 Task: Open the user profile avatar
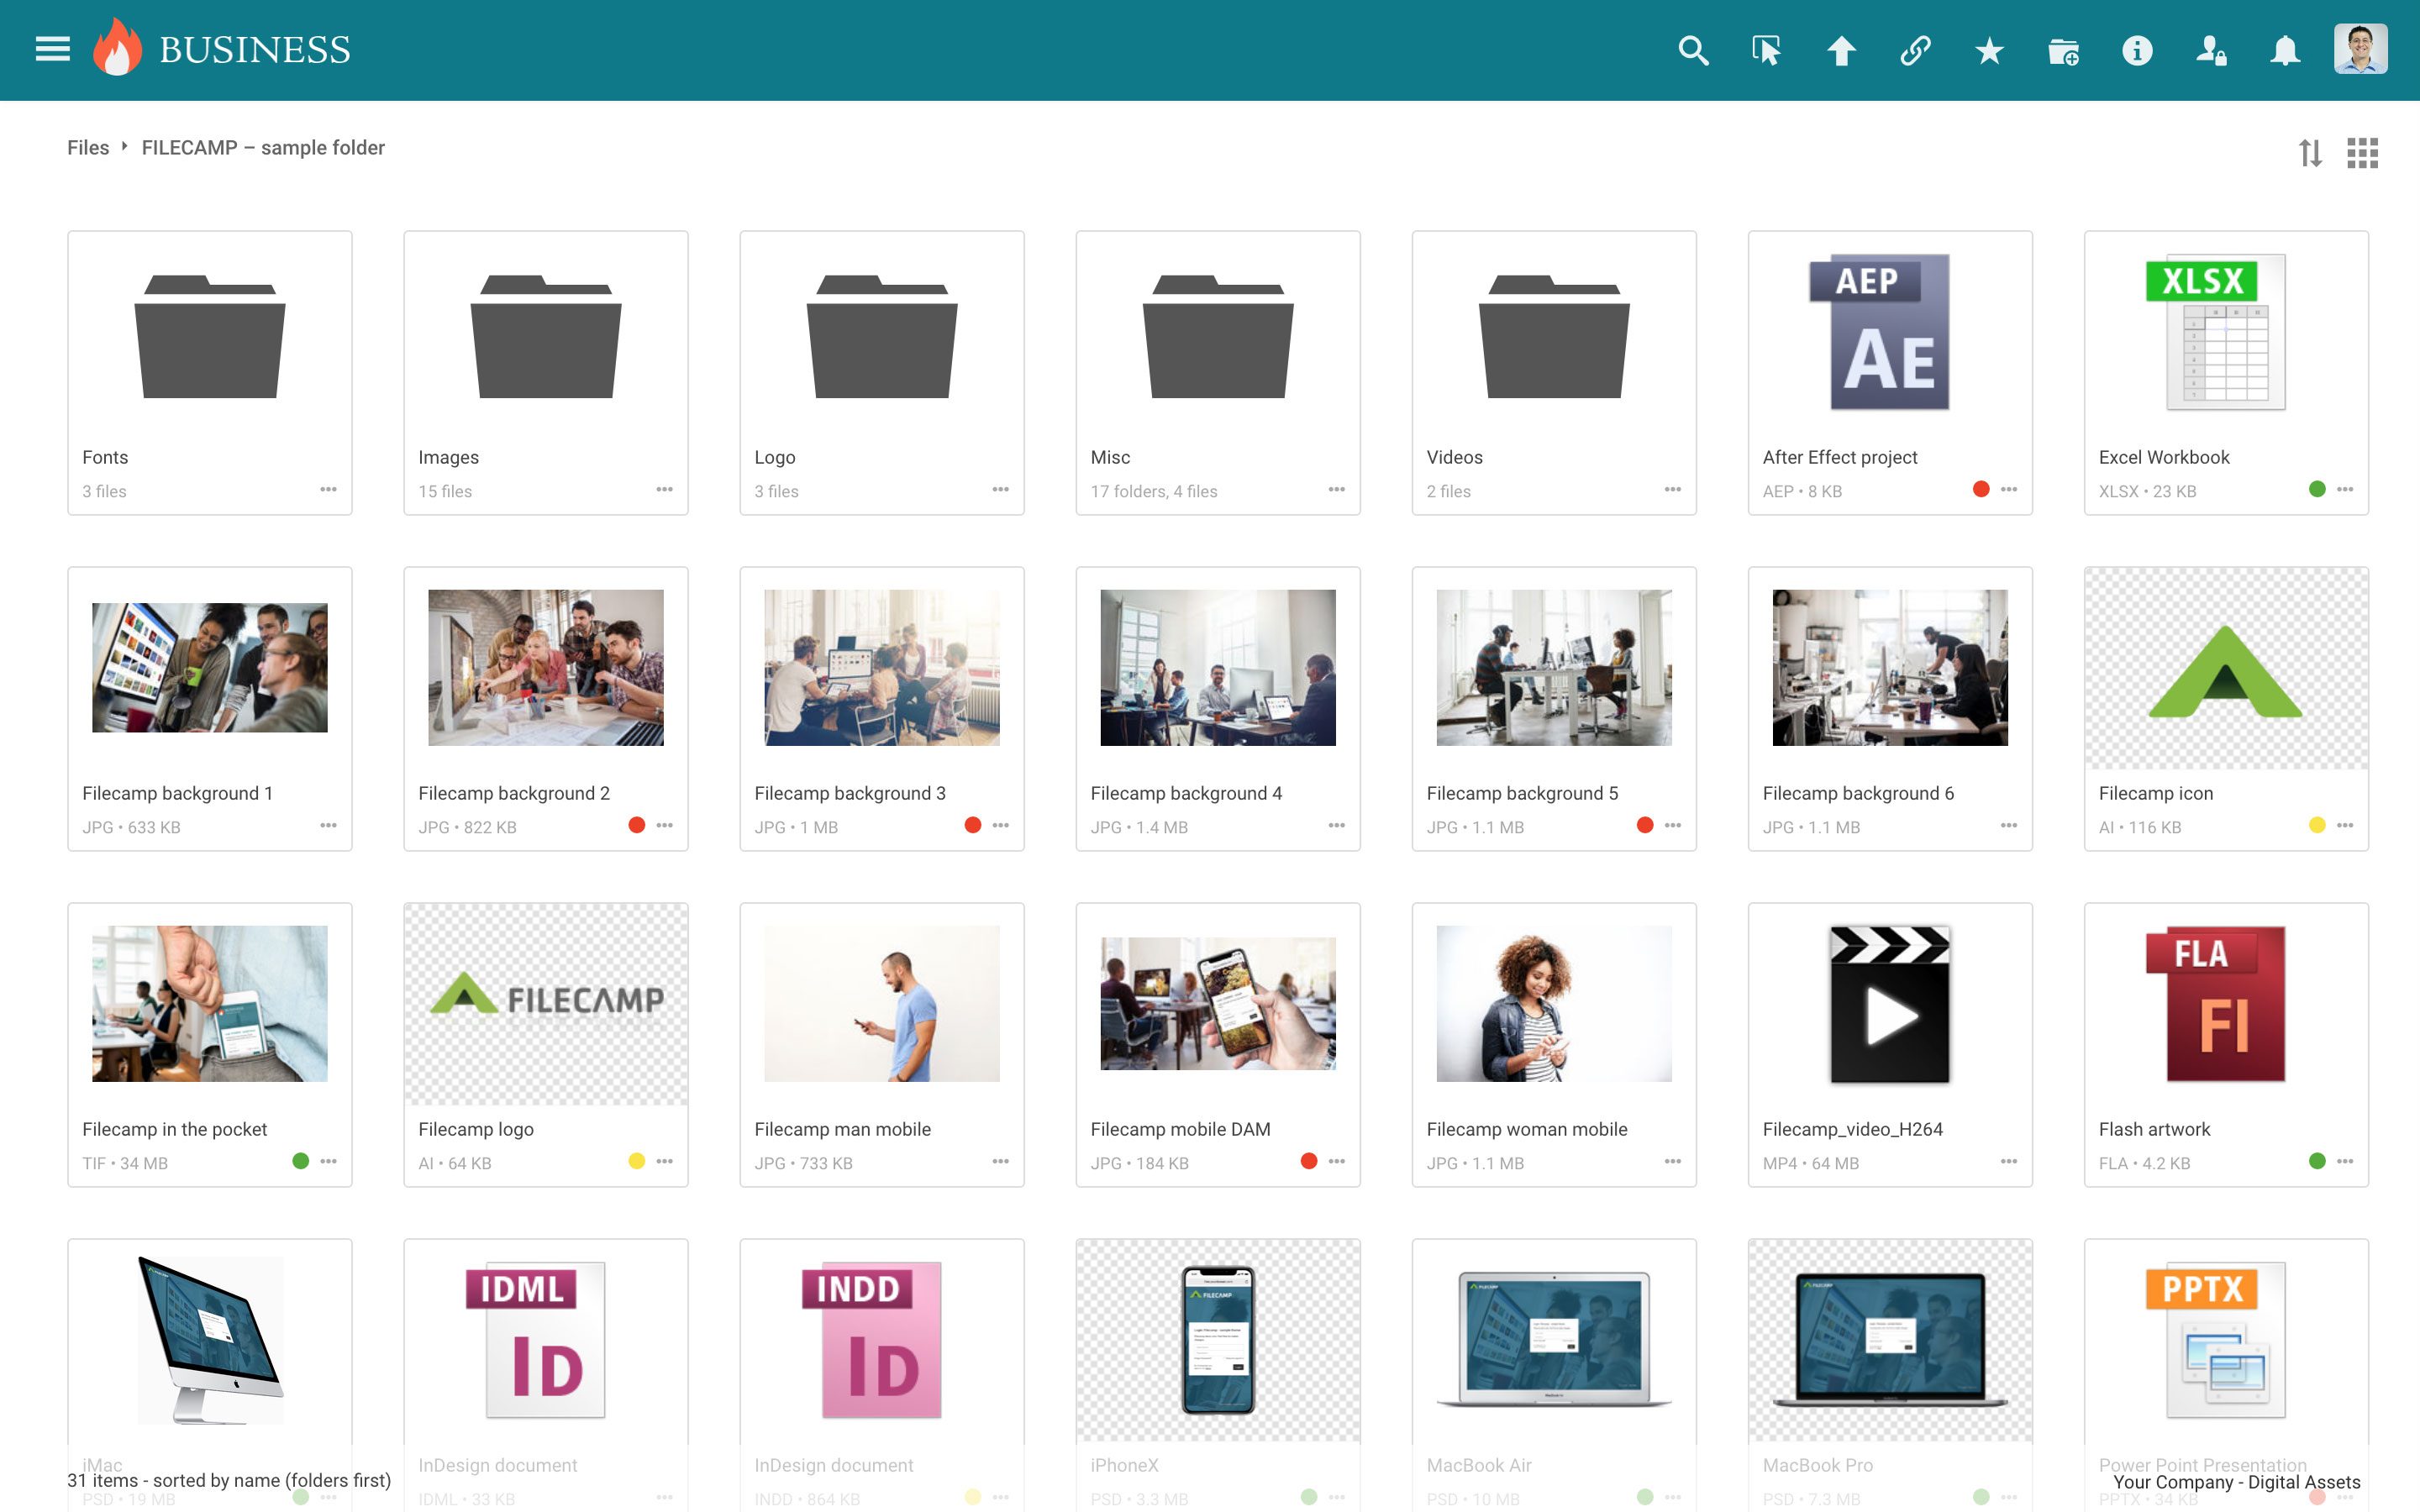[x=2360, y=50]
